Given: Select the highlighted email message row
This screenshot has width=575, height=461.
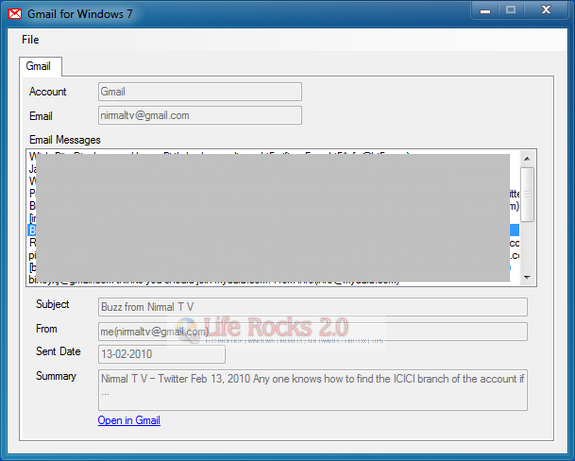Looking at the screenshot, I should pyautogui.click(x=274, y=230).
